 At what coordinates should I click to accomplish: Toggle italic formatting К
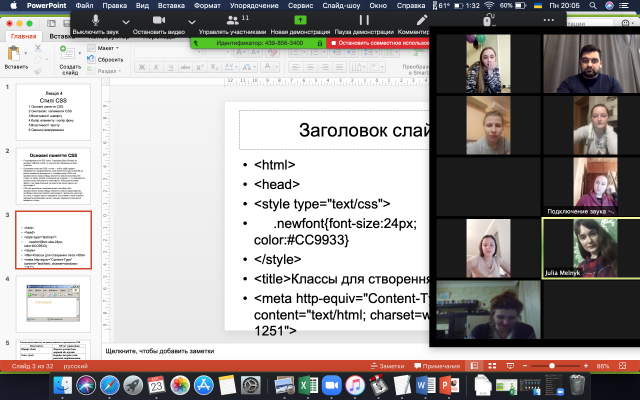(x=156, y=67)
